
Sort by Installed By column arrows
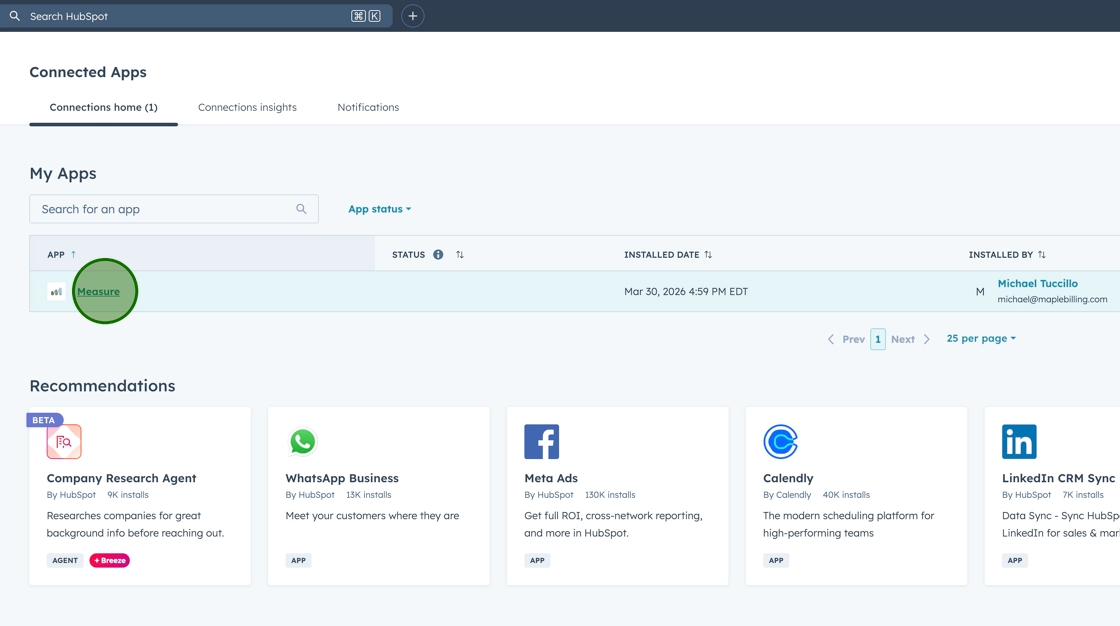[x=1042, y=255]
